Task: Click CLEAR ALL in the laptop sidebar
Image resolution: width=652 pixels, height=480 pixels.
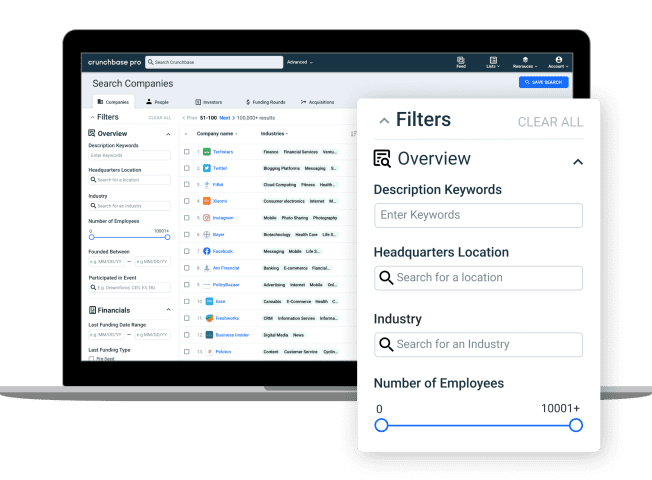Action: coord(160,118)
